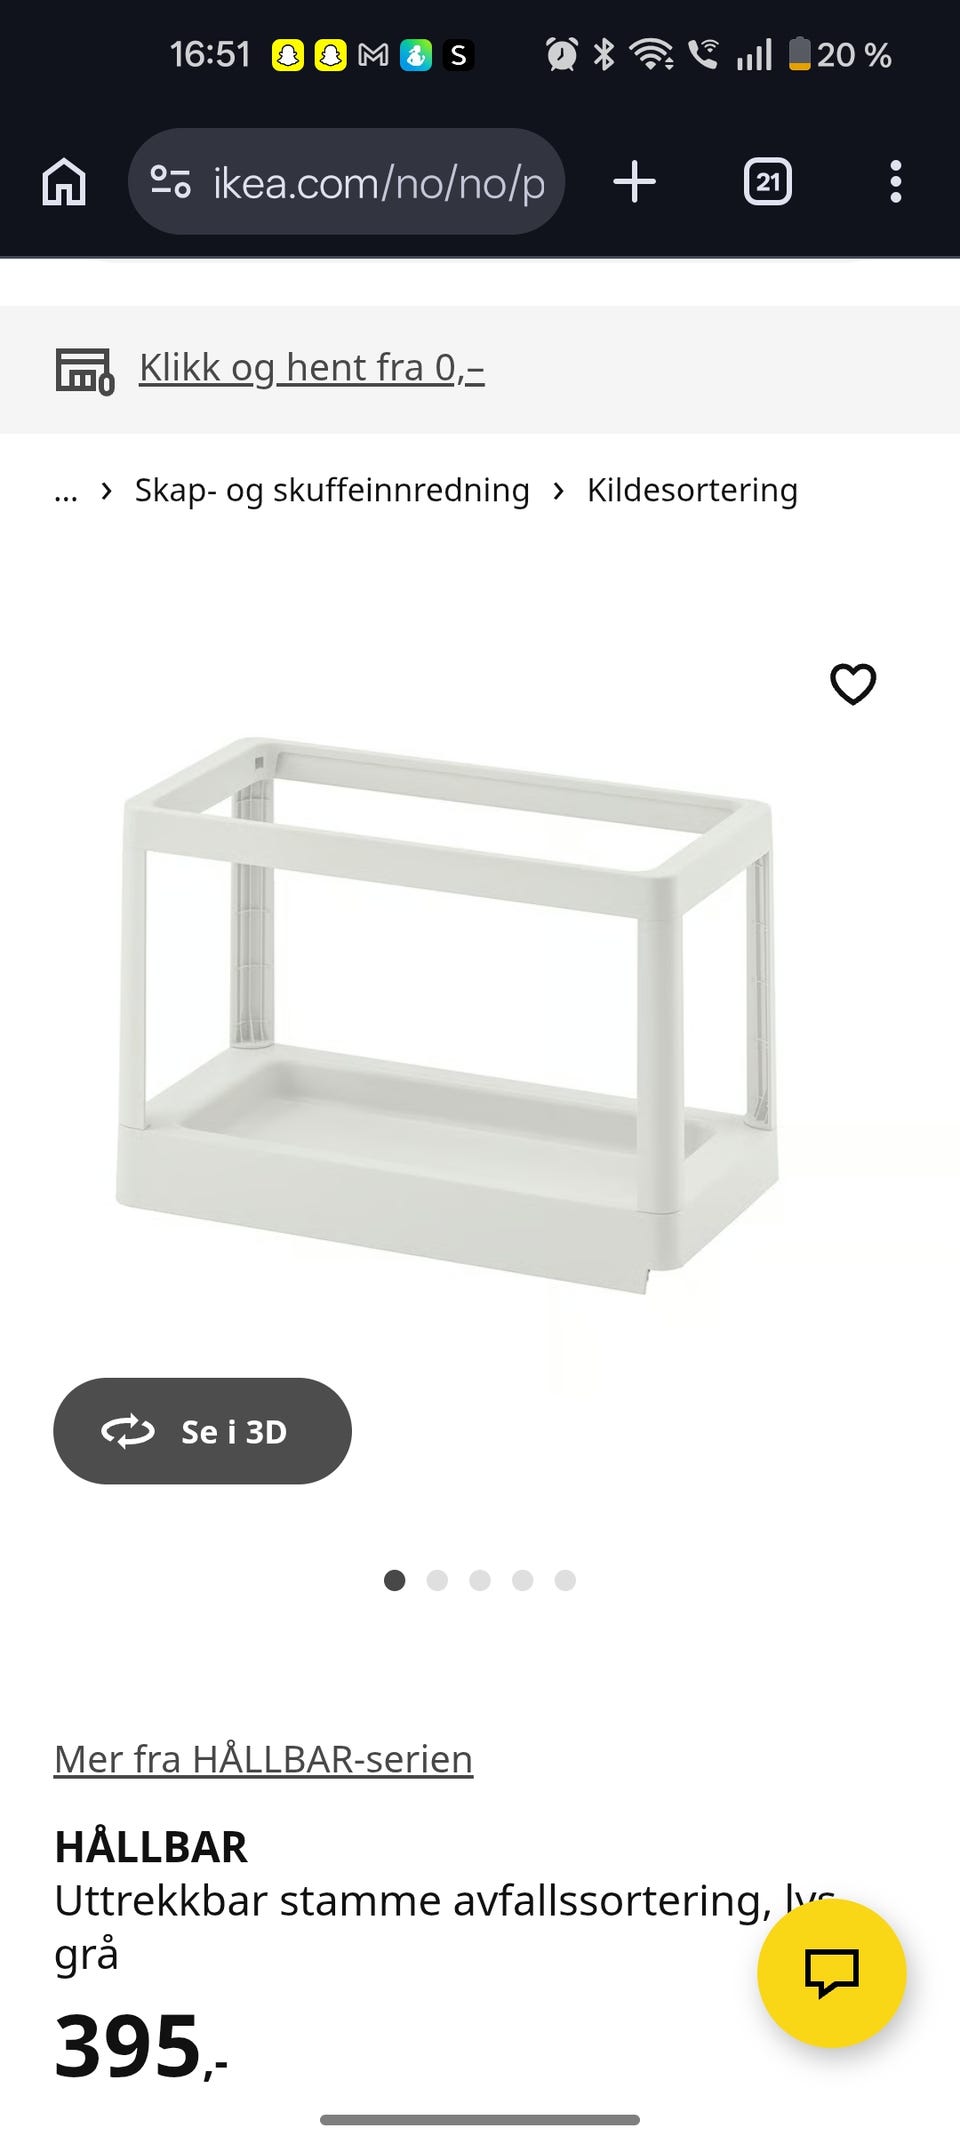Open the yellow chat bubble button
This screenshot has width=960, height=2144.
pos(831,1973)
